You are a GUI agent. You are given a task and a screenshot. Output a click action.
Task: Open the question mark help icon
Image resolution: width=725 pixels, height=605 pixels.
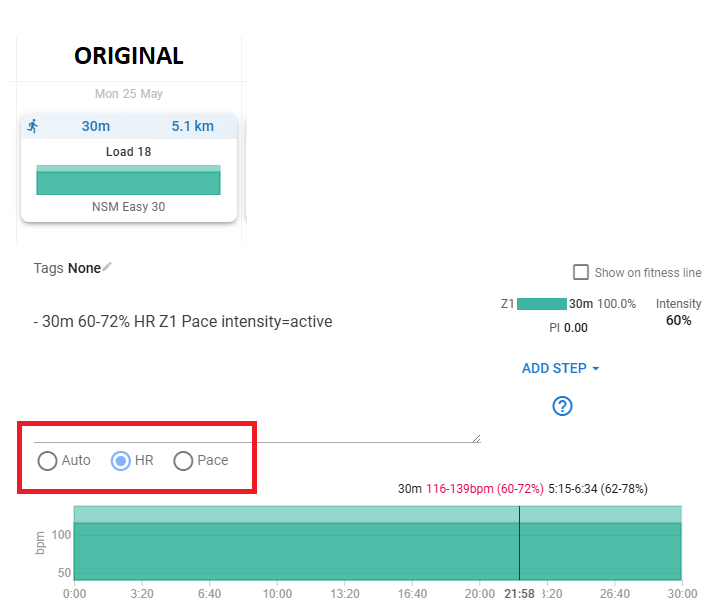pyautogui.click(x=562, y=406)
